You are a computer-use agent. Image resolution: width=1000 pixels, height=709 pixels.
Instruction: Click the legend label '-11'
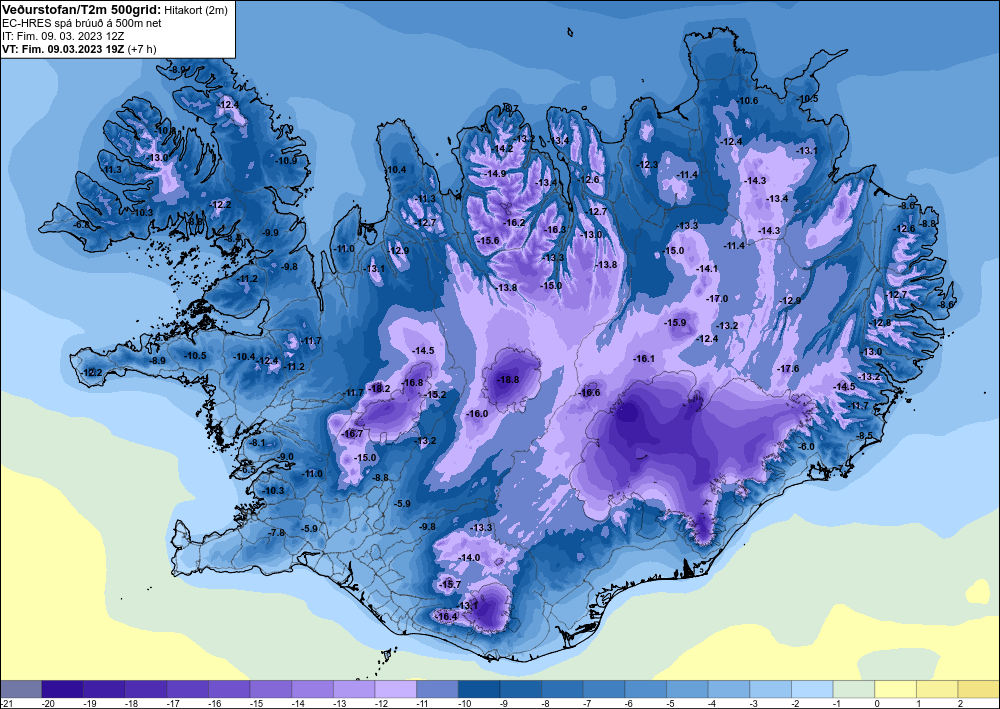(420, 703)
